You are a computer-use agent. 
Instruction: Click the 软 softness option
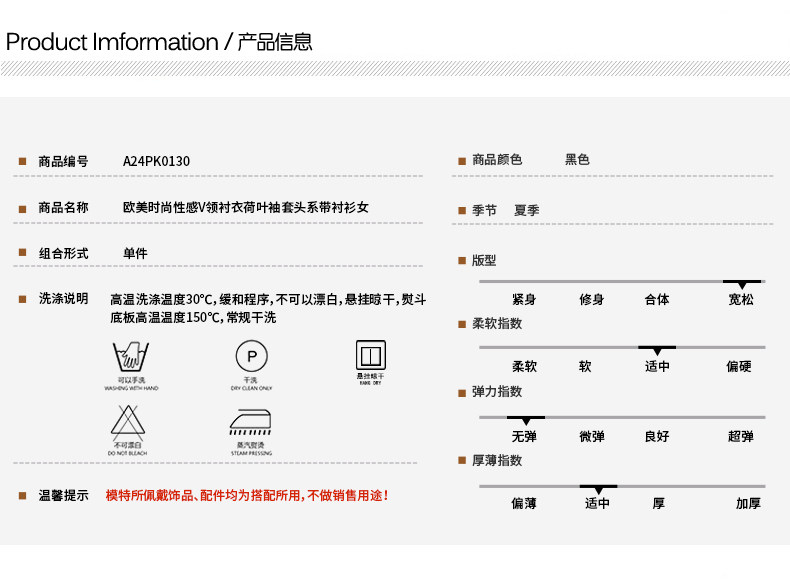[585, 366]
